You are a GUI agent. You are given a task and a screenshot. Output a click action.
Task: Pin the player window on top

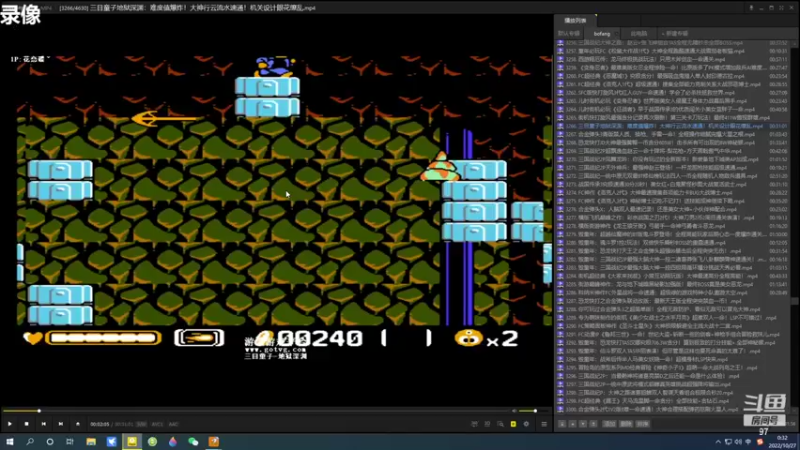[751, 8]
